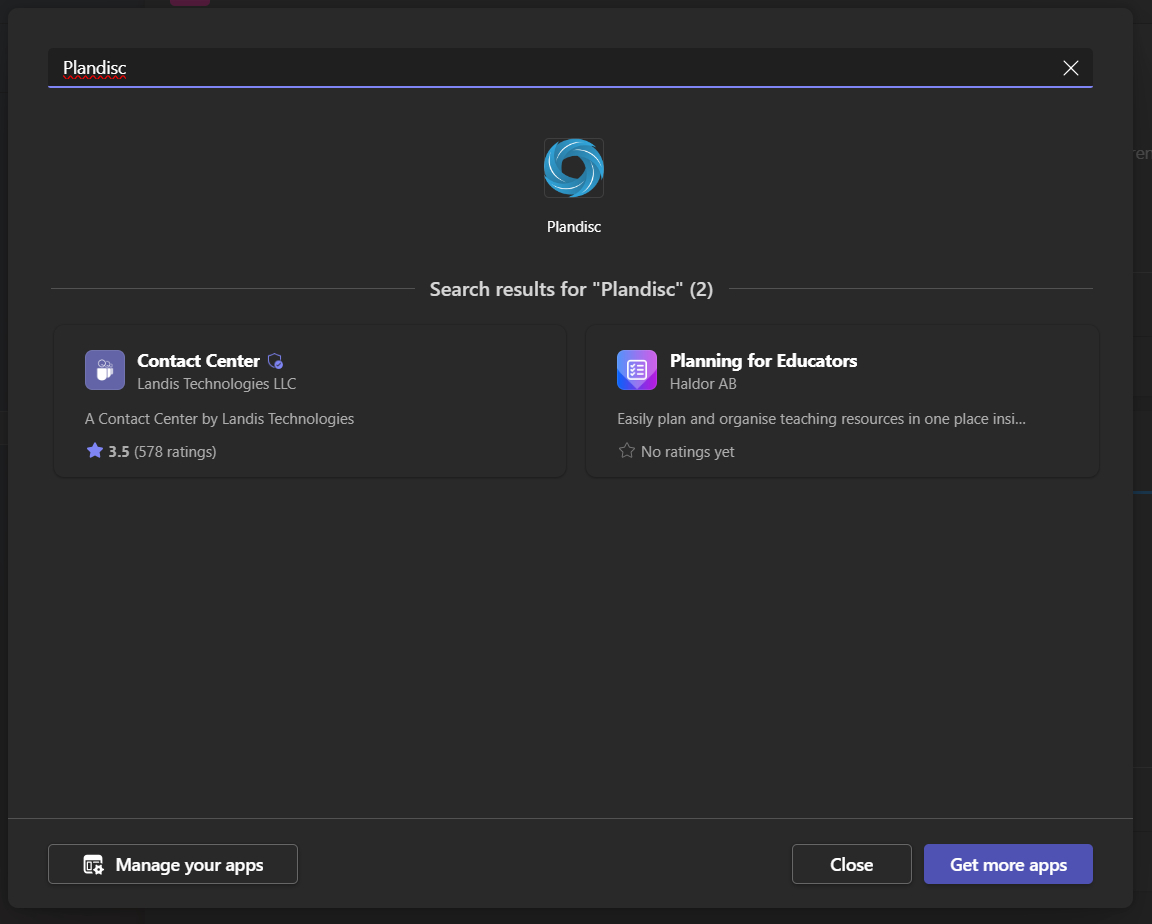Click the Haldor AB publisher name
The height and width of the screenshot is (924, 1152).
[x=704, y=383]
